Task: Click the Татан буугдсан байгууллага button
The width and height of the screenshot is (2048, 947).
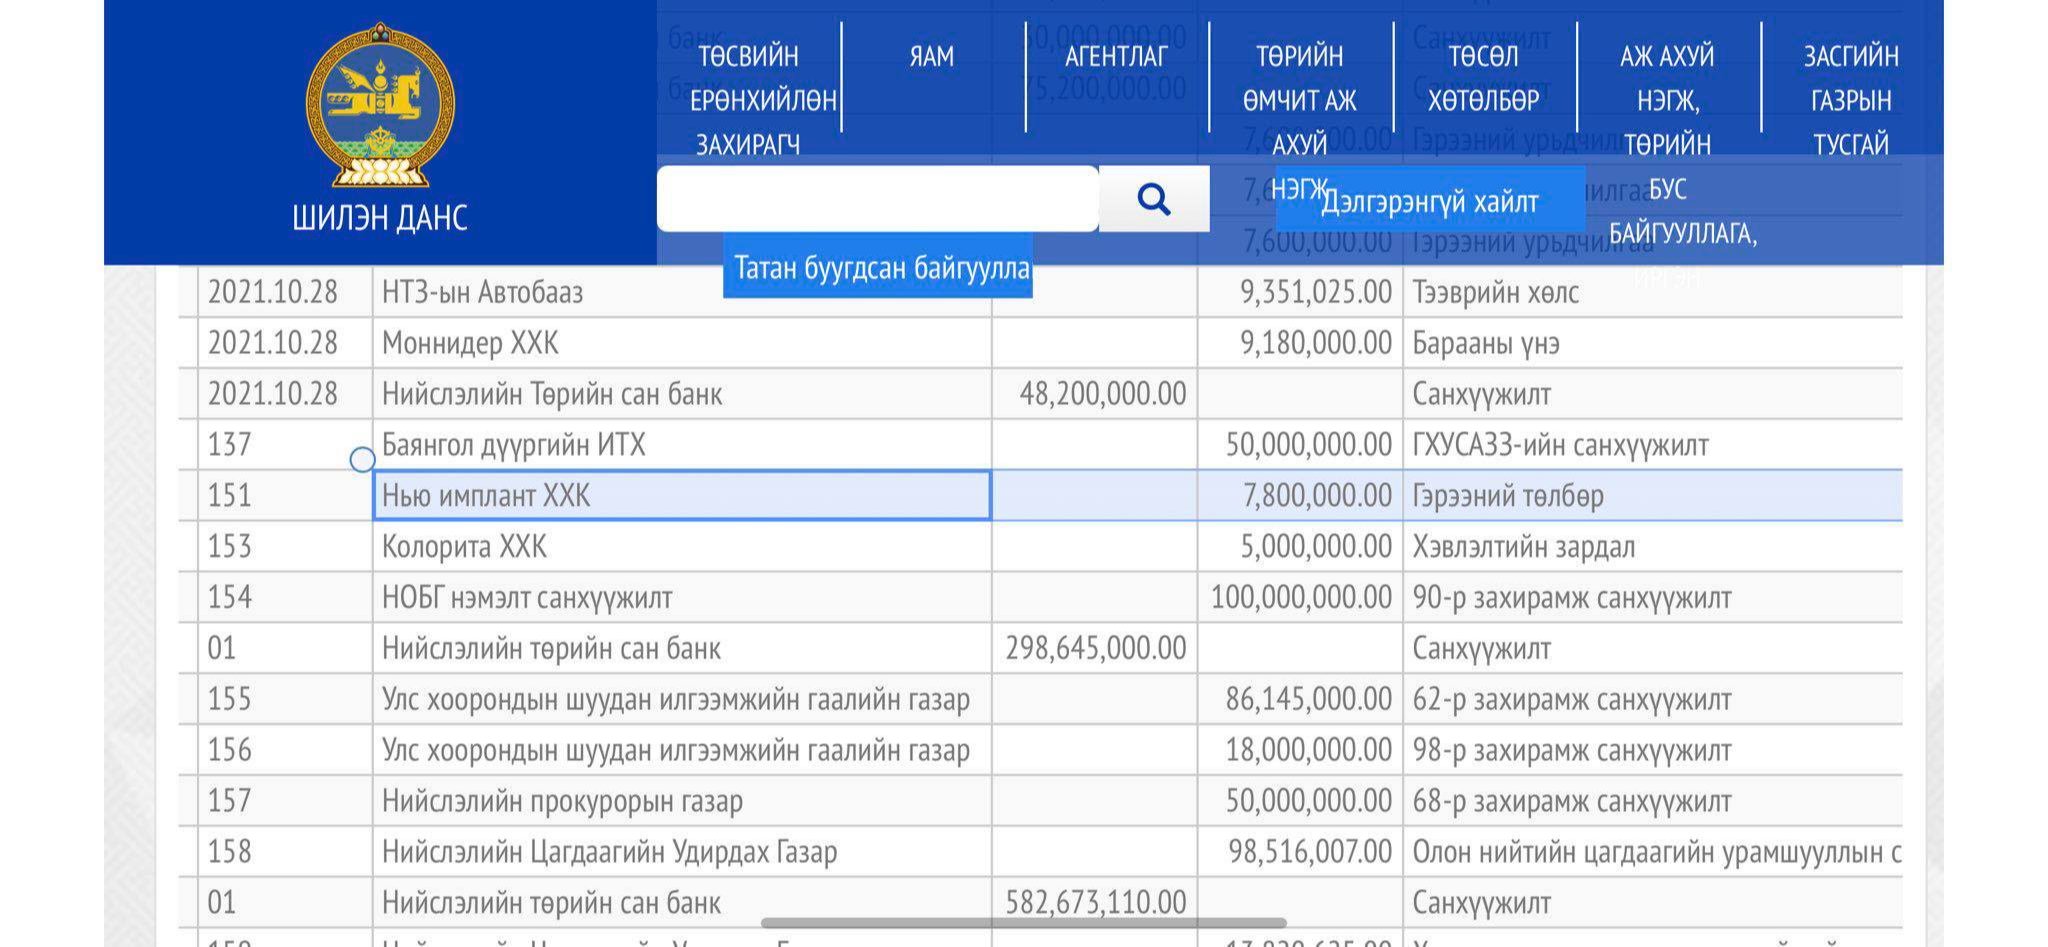Action: click(x=878, y=266)
